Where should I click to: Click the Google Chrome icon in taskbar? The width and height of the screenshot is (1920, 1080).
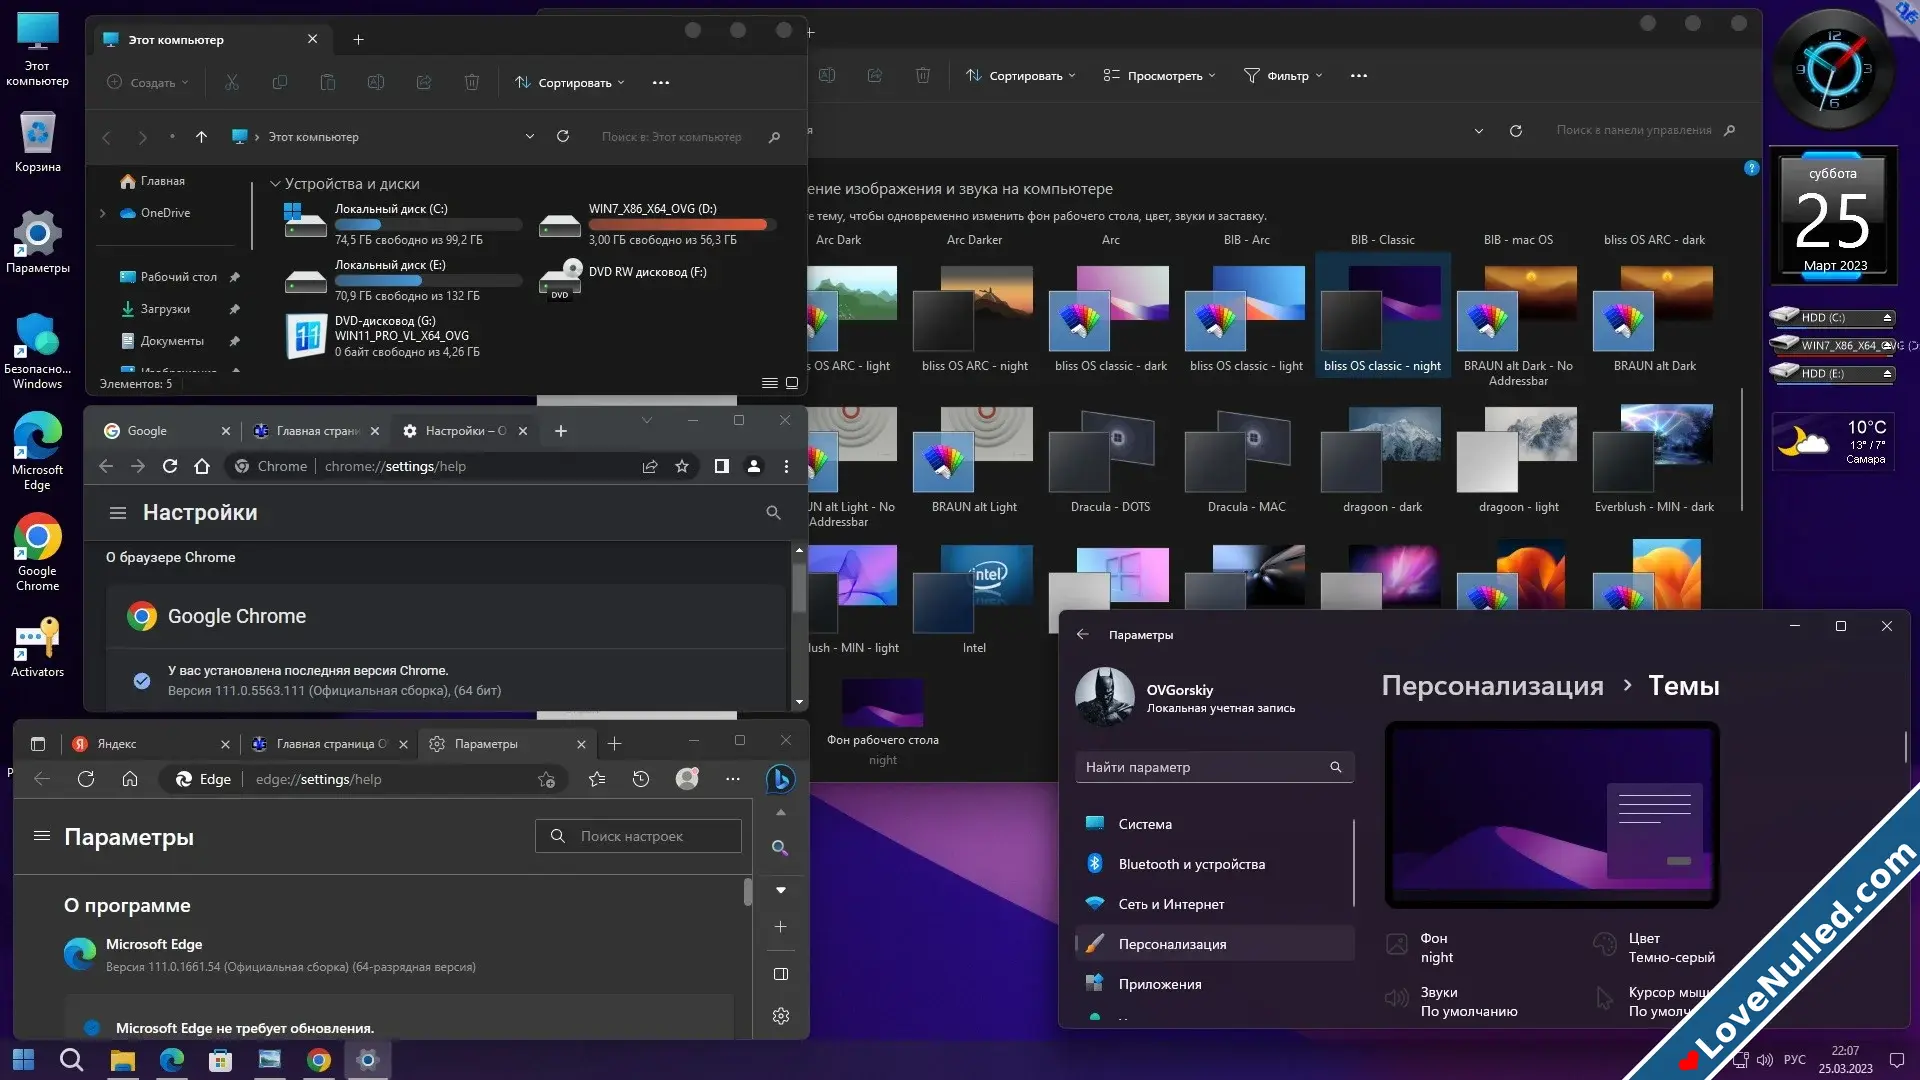click(x=318, y=1059)
